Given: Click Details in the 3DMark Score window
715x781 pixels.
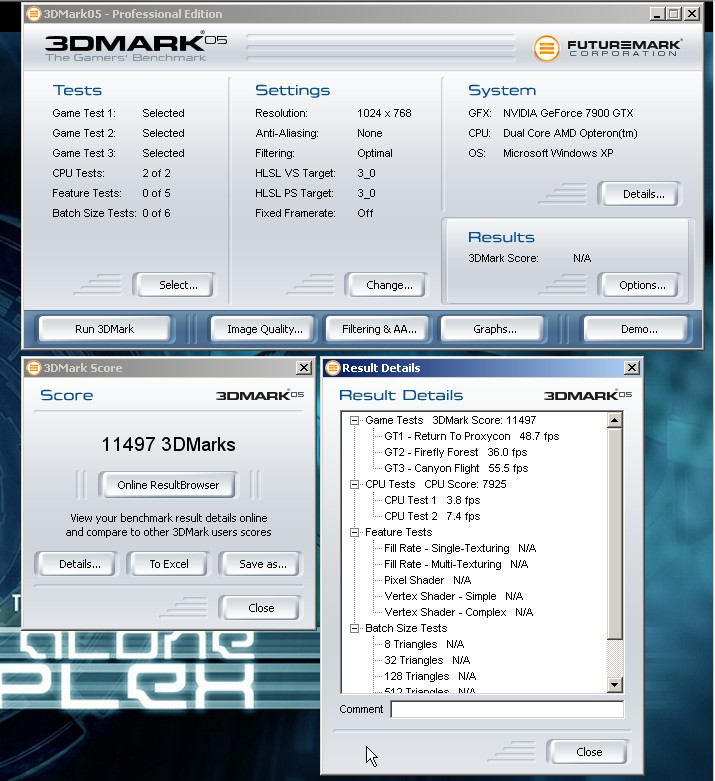Looking at the screenshot, I should [x=79, y=564].
